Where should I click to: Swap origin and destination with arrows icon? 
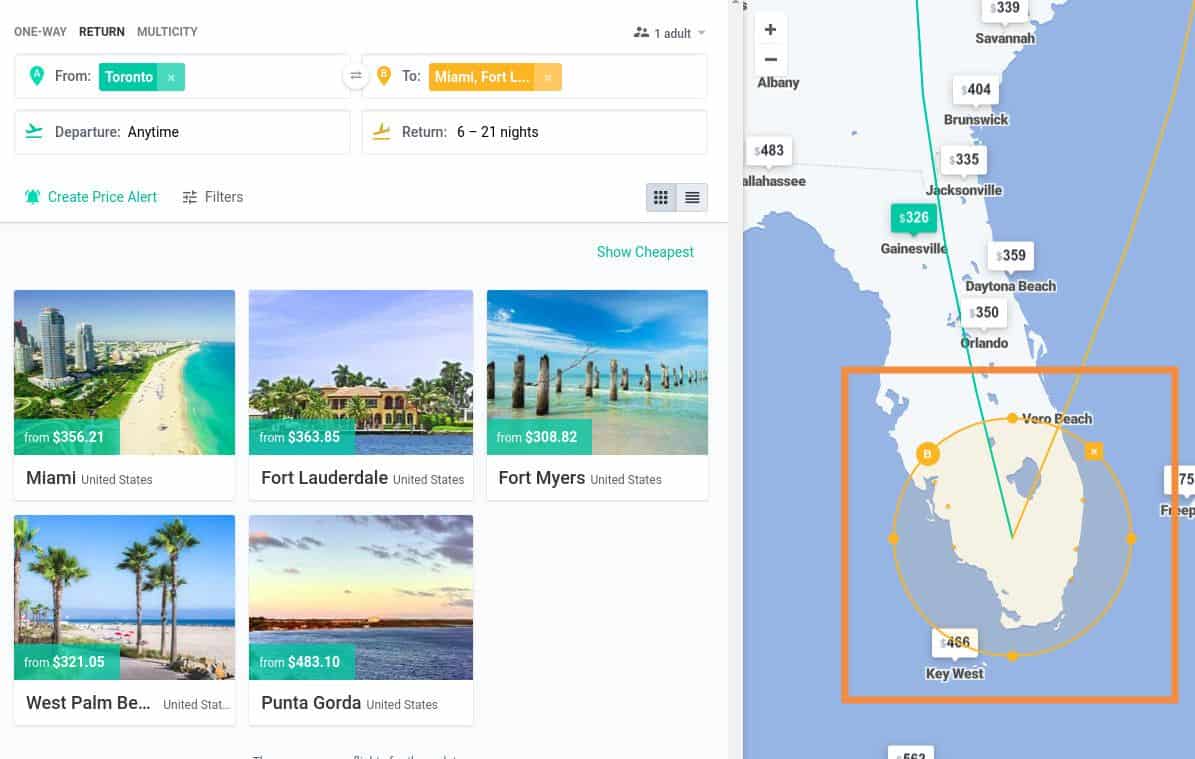click(x=356, y=75)
